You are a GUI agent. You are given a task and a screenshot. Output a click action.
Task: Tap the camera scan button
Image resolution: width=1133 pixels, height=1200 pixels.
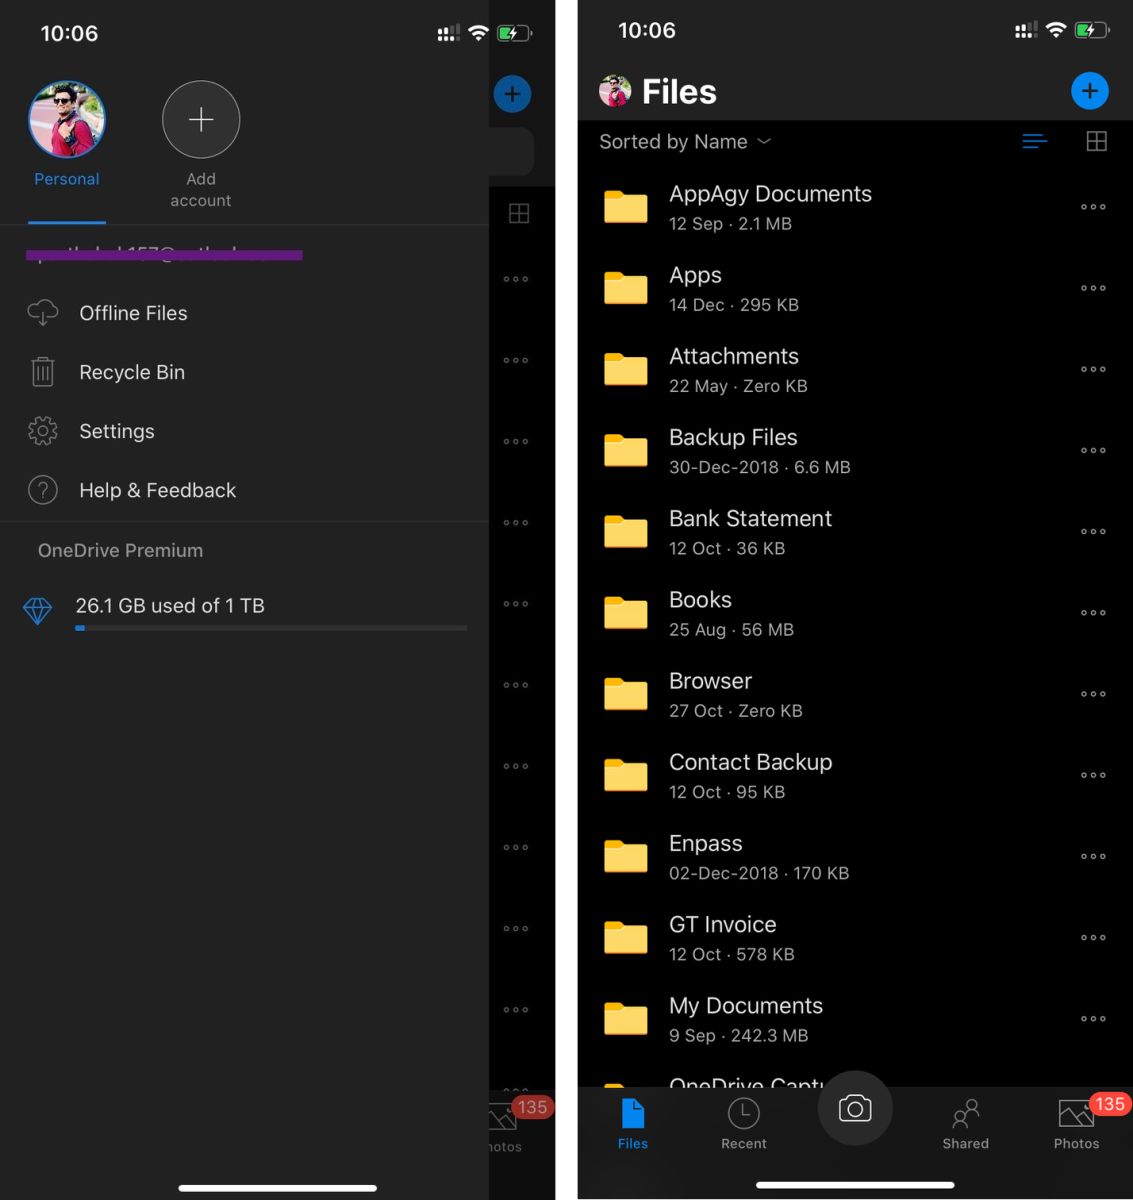(855, 1108)
